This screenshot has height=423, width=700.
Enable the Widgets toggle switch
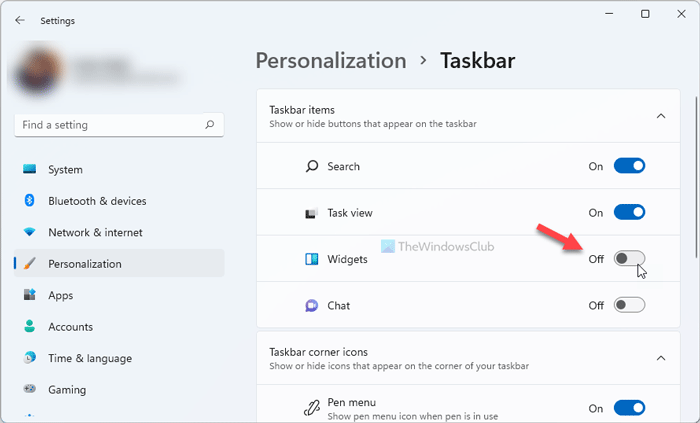pyautogui.click(x=629, y=259)
